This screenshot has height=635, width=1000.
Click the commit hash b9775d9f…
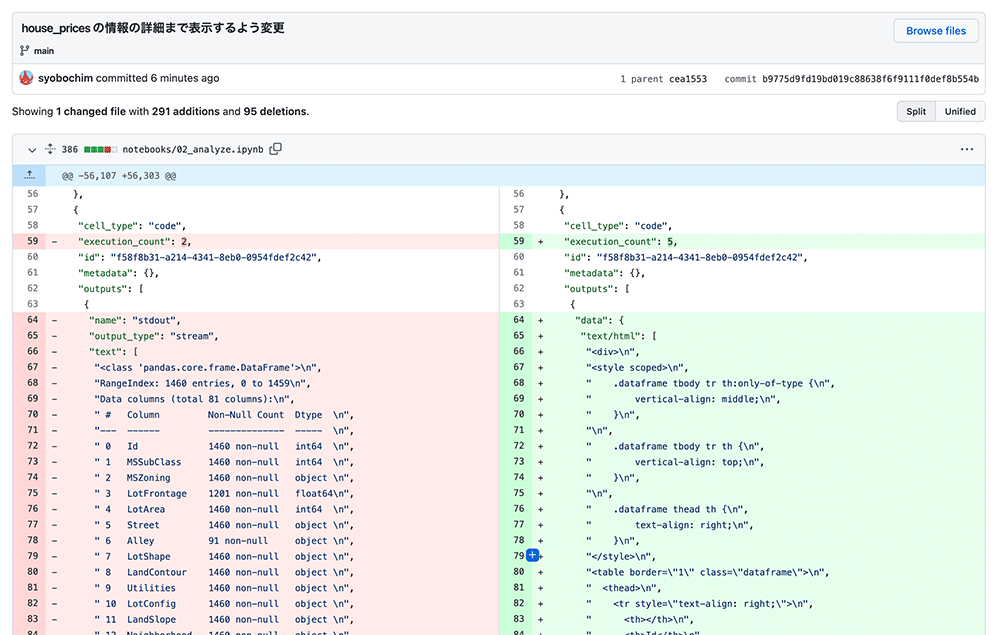point(870,79)
